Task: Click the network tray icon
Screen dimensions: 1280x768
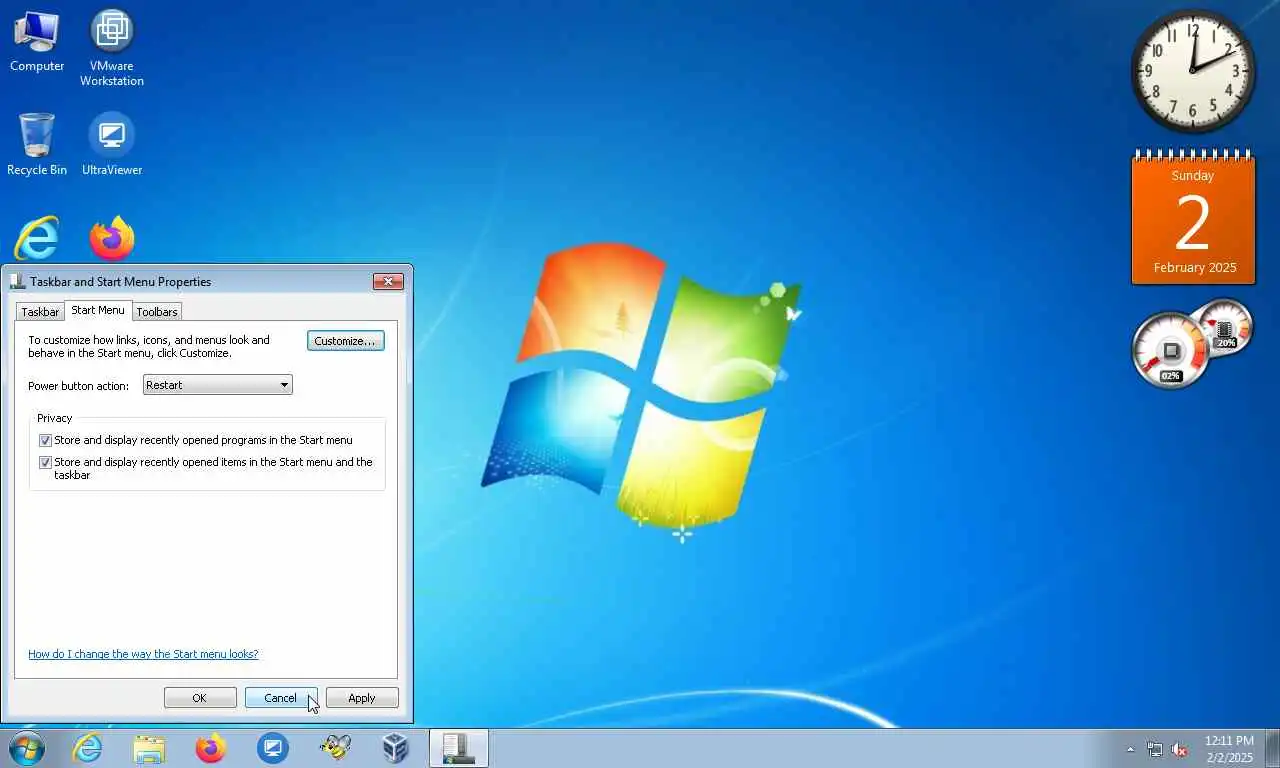Action: pyautogui.click(x=1155, y=749)
